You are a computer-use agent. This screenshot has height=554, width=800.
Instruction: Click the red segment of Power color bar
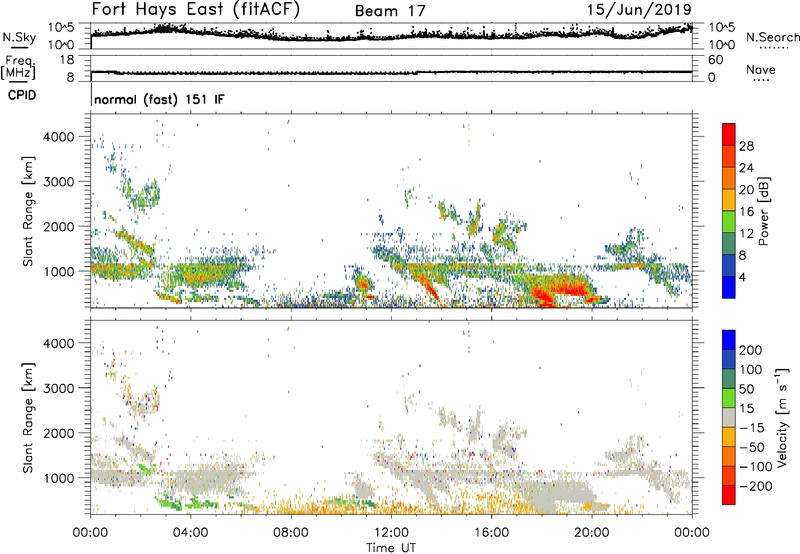729,132
